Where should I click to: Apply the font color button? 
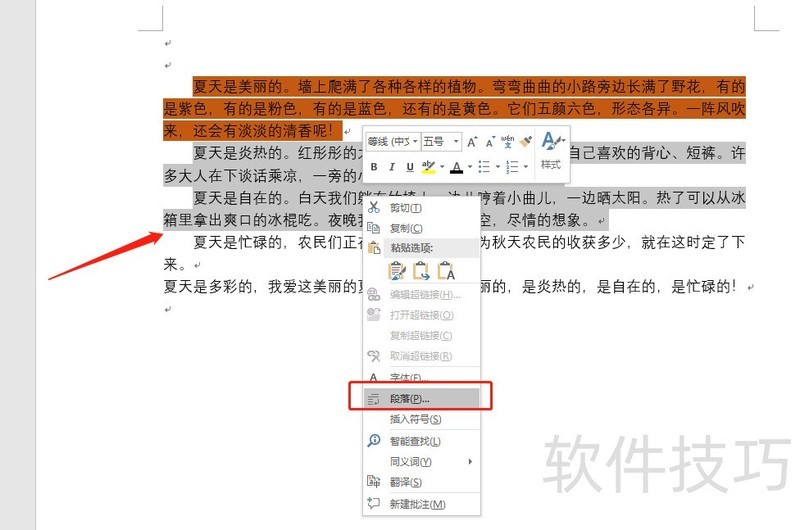(x=457, y=167)
